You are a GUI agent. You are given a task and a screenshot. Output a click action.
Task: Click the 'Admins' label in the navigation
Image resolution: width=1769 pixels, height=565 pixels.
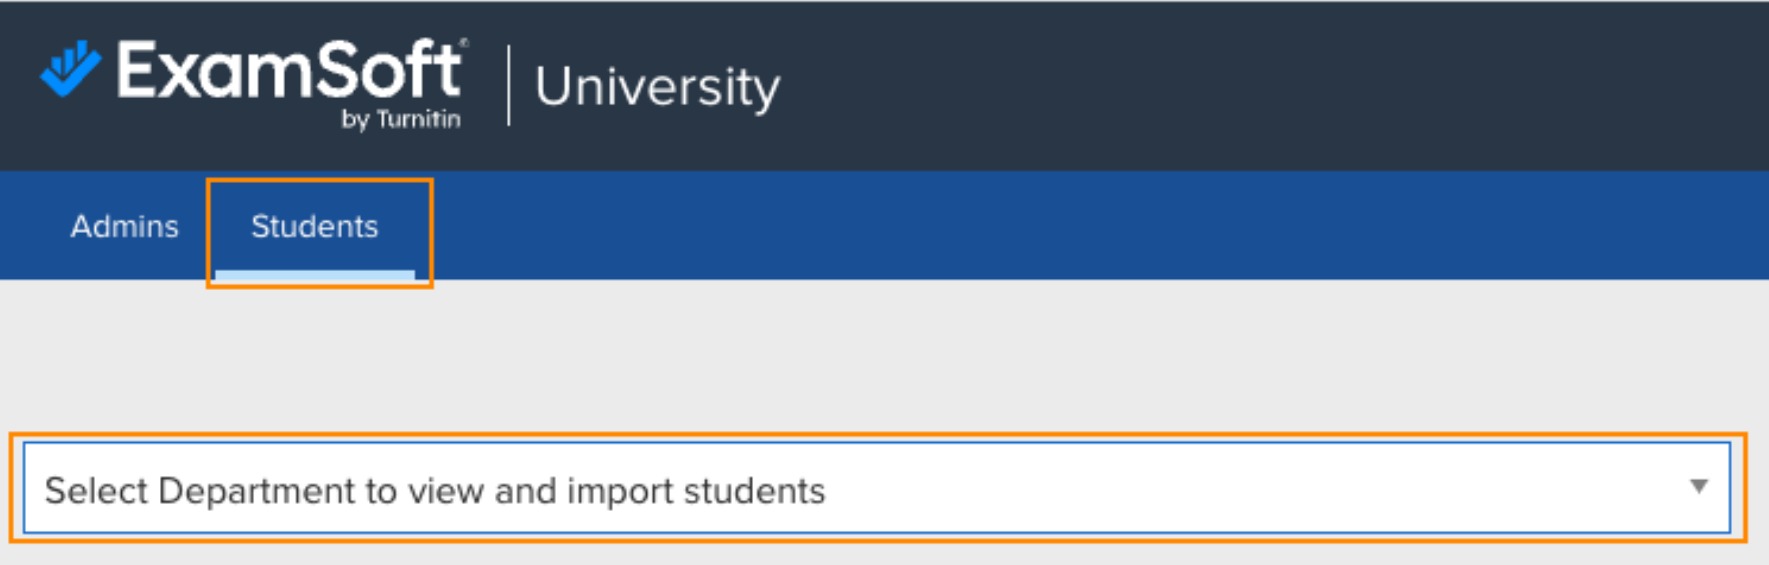click(124, 226)
